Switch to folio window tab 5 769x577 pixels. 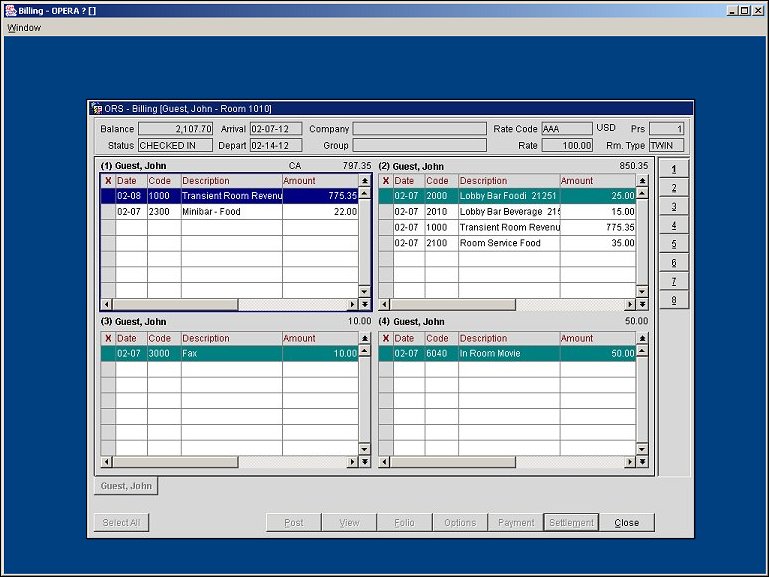tap(674, 244)
